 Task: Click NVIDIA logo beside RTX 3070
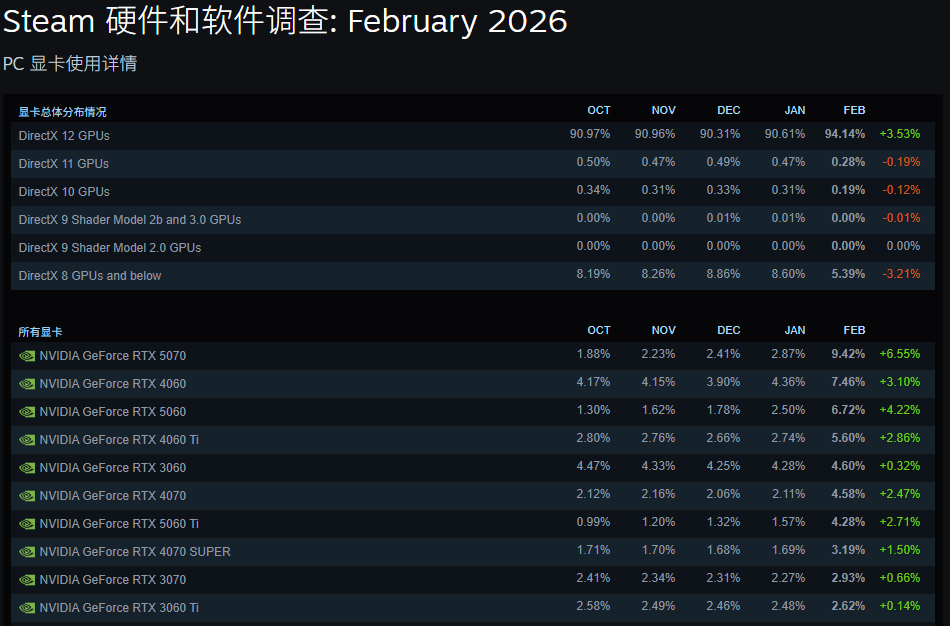coord(27,580)
